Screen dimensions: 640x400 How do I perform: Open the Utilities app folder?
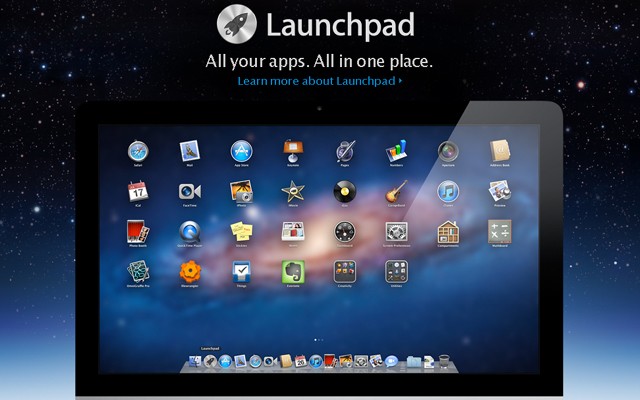(396, 272)
